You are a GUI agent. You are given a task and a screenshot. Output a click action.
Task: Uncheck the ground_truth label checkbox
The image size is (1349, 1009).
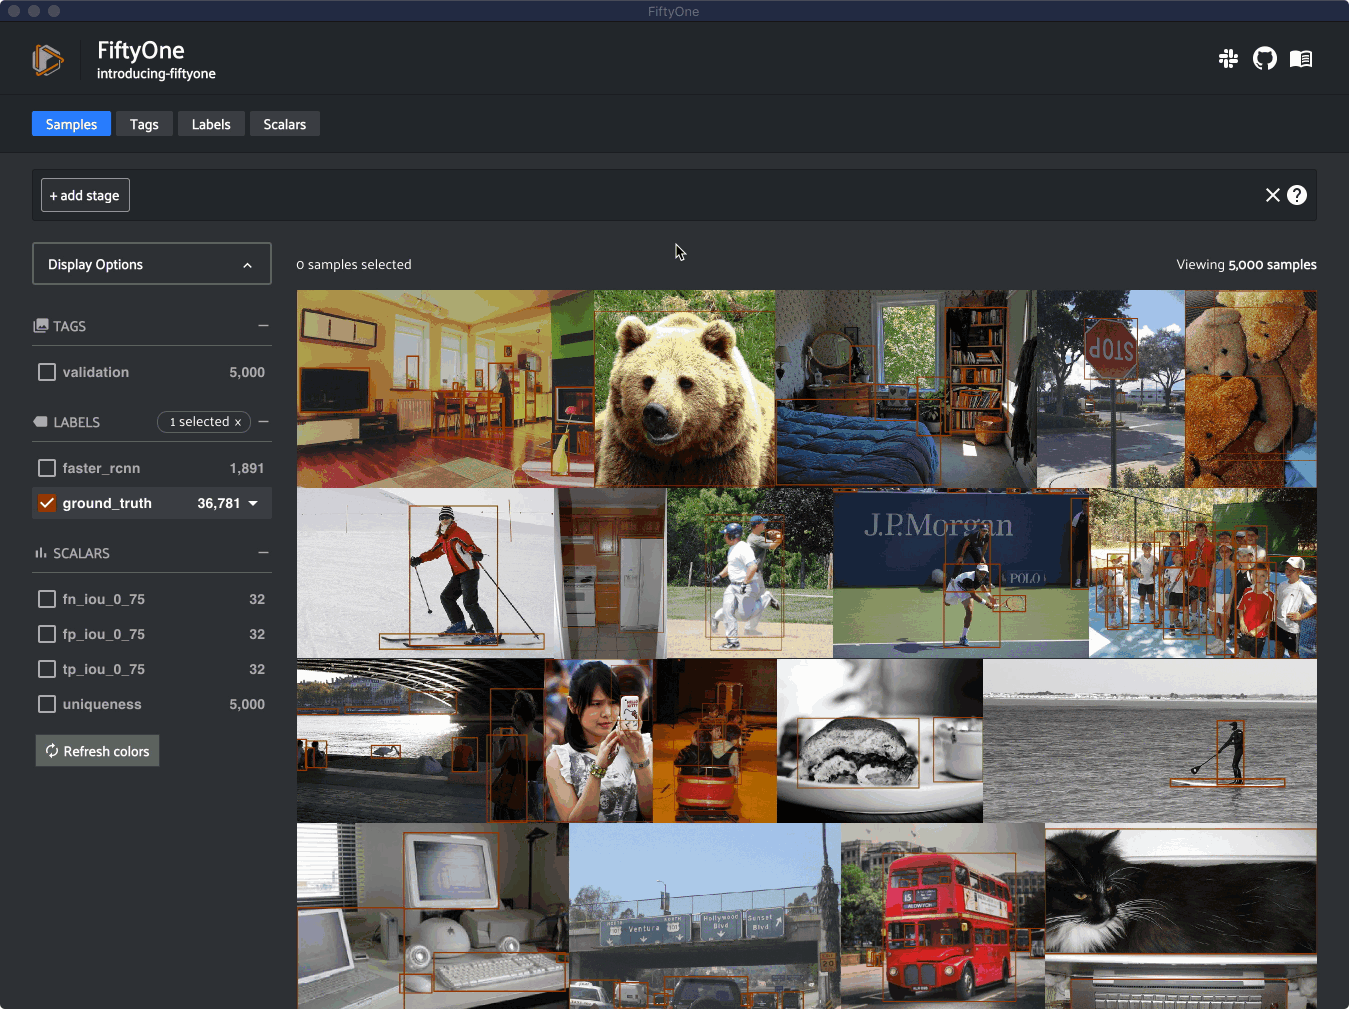coord(47,503)
